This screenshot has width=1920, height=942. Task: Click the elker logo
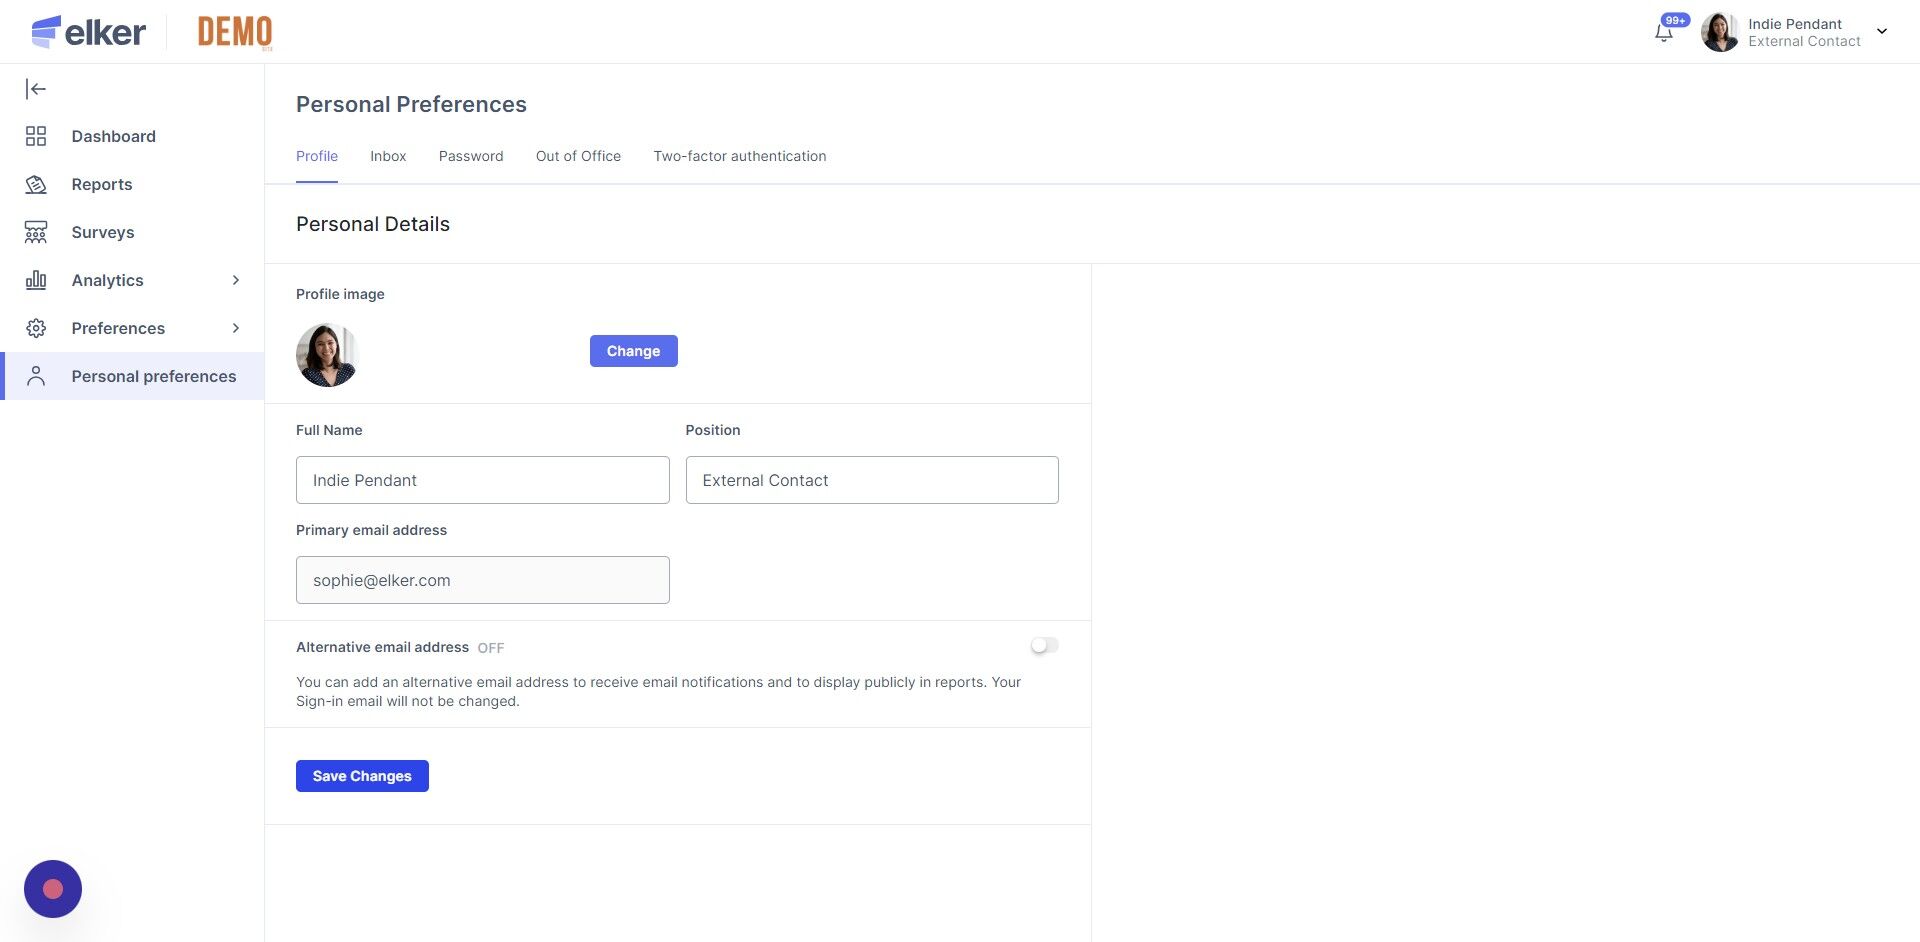(x=89, y=32)
